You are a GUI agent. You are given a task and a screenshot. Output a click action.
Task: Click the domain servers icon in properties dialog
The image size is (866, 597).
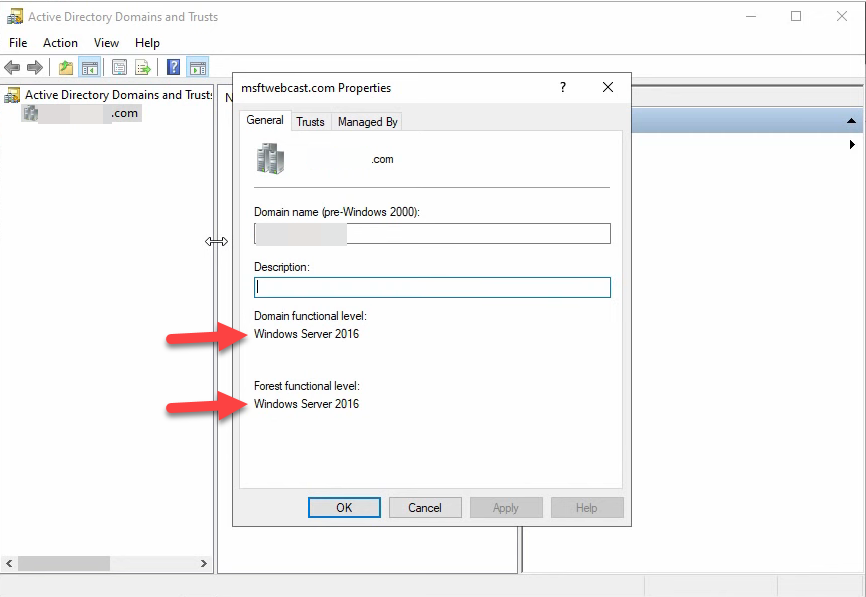[271, 159]
